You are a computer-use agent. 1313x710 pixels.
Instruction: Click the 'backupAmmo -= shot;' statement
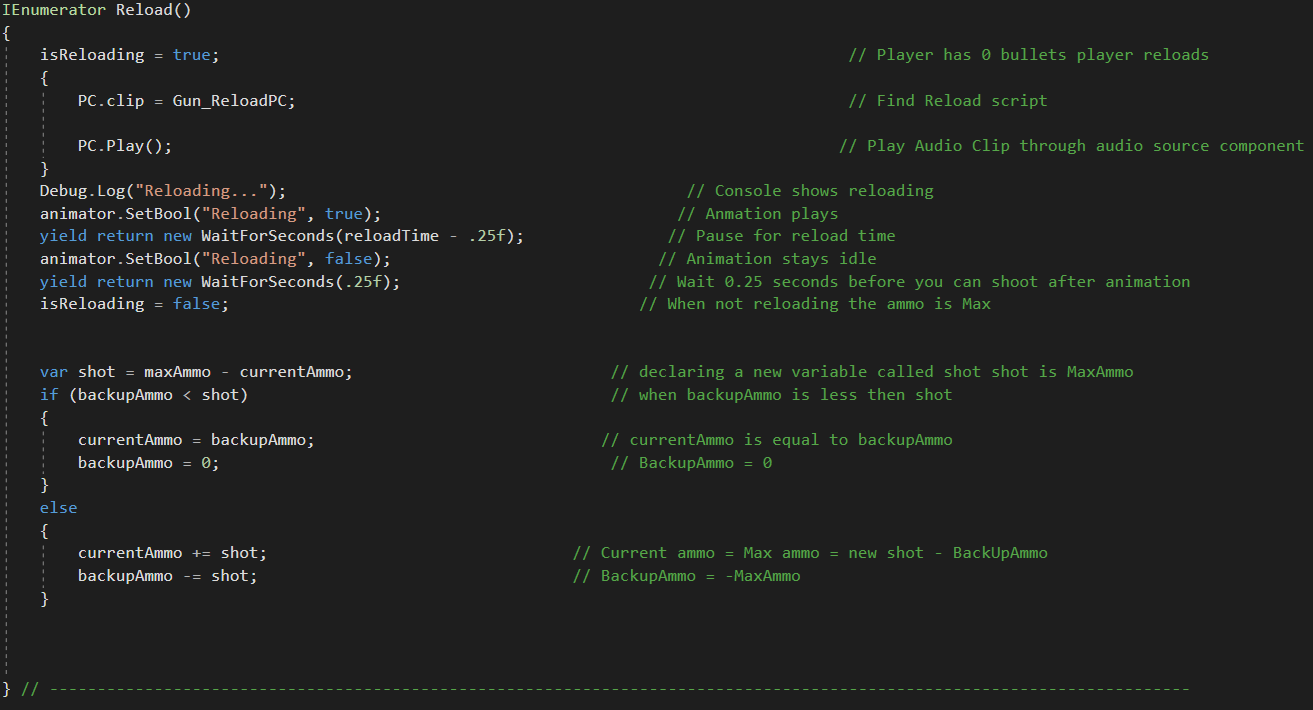(x=167, y=576)
